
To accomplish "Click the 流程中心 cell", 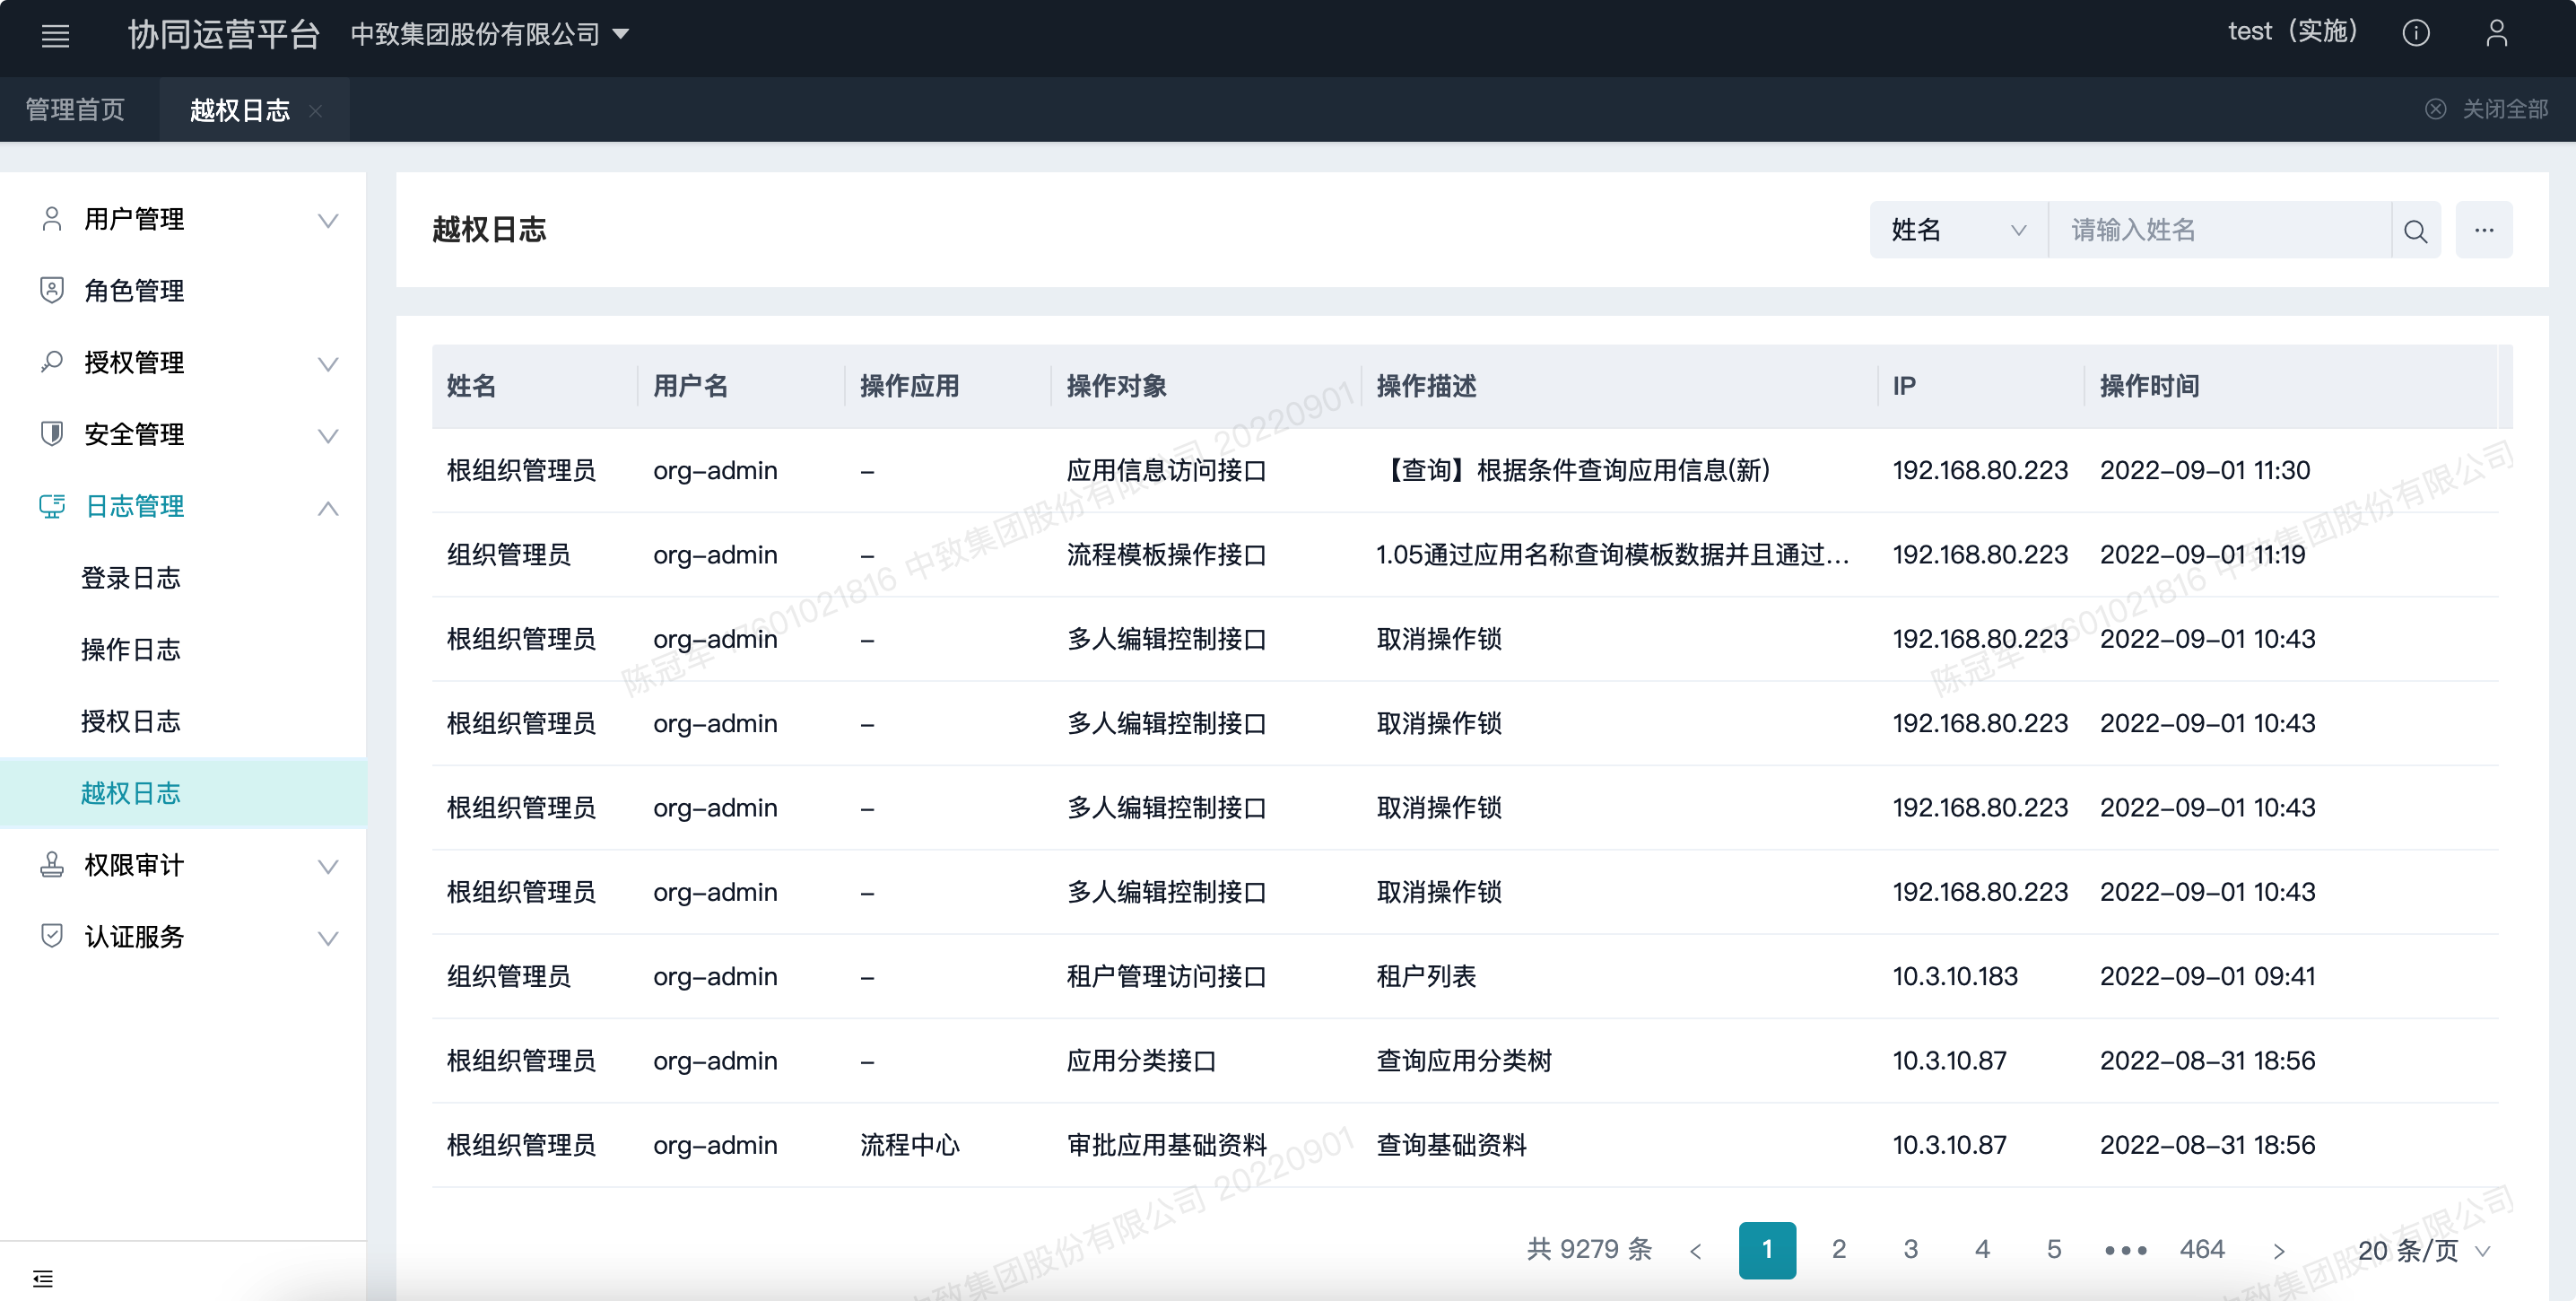I will click(x=909, y=1146).
